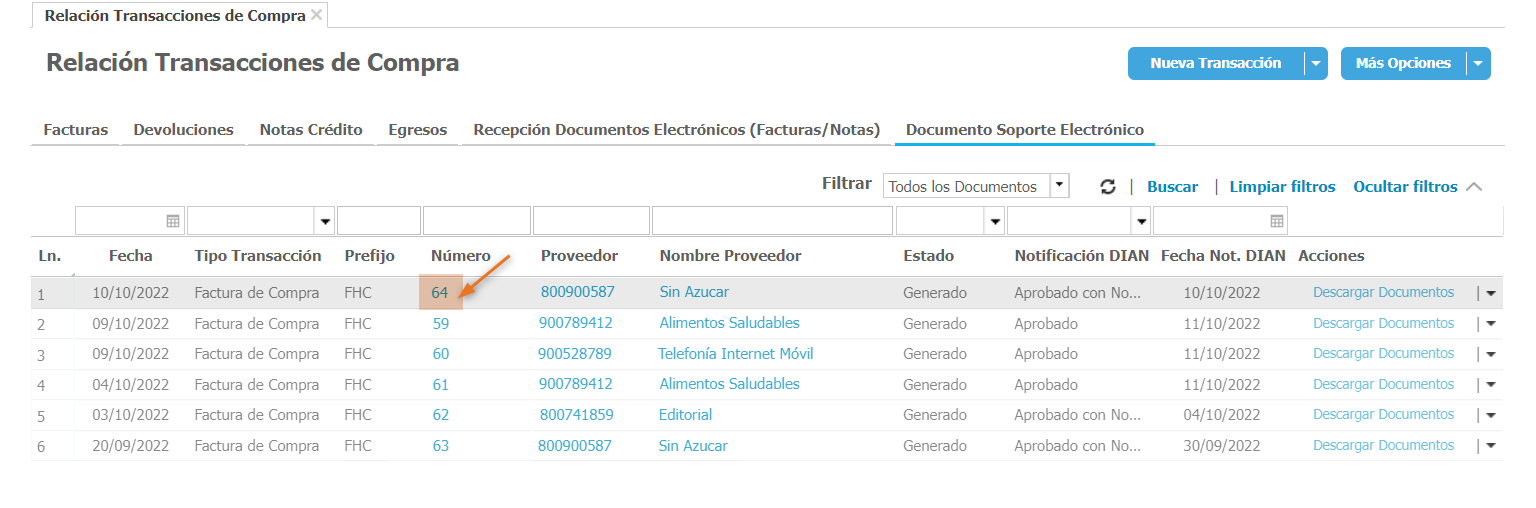The height and width of the screenshot is (508, 1536).
Task: Expand the Más Opciones arrow menu
Action: click(1478, 63)
